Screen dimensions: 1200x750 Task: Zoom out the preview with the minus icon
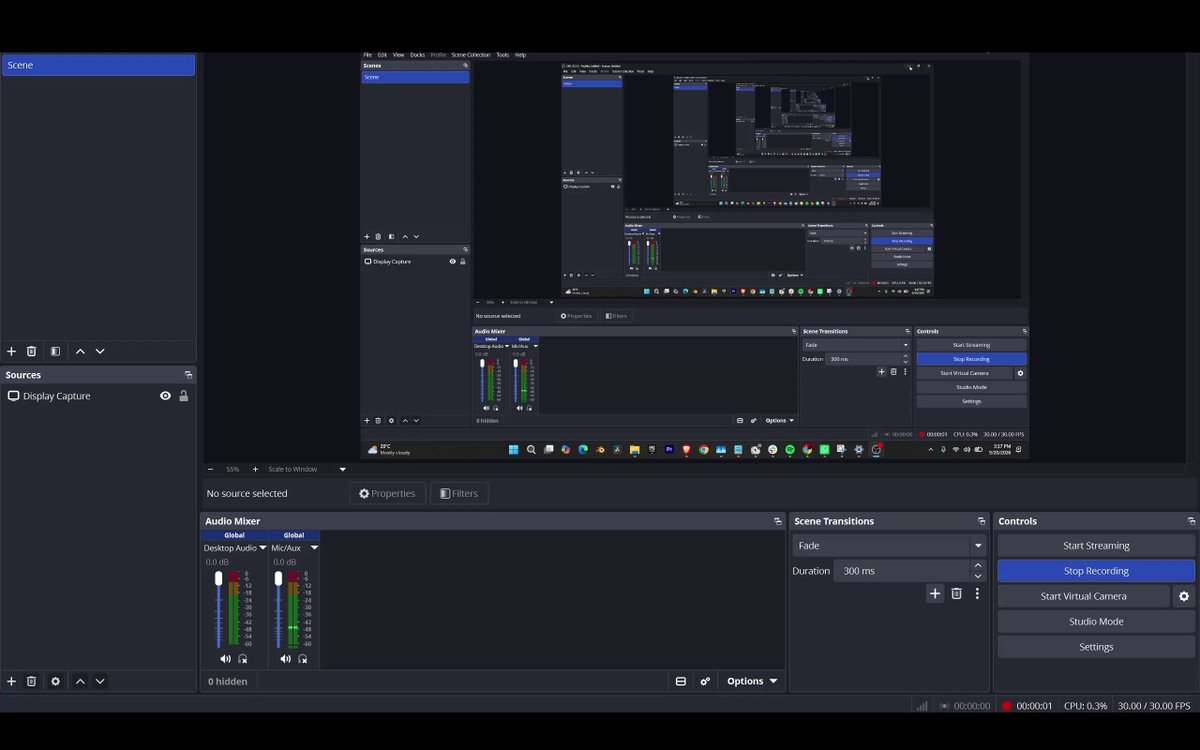coord(210,469)
